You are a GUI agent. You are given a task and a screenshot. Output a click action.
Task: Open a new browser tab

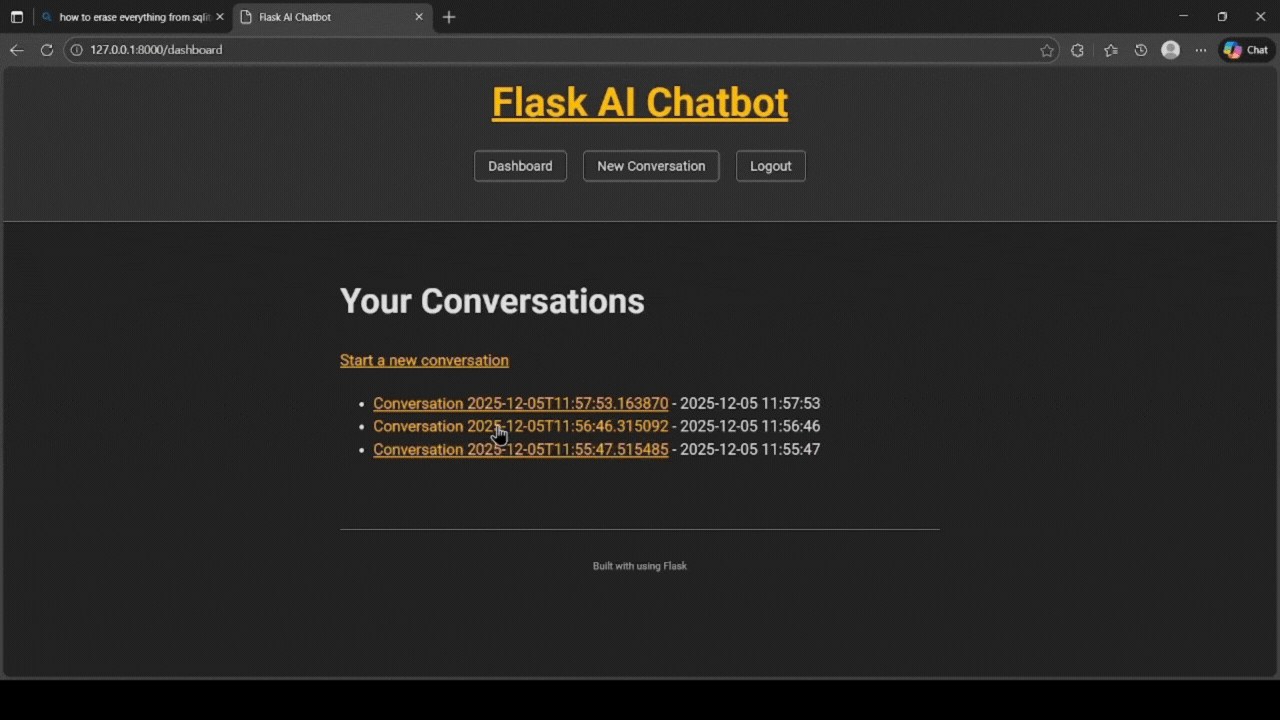(x=449, y=17)
